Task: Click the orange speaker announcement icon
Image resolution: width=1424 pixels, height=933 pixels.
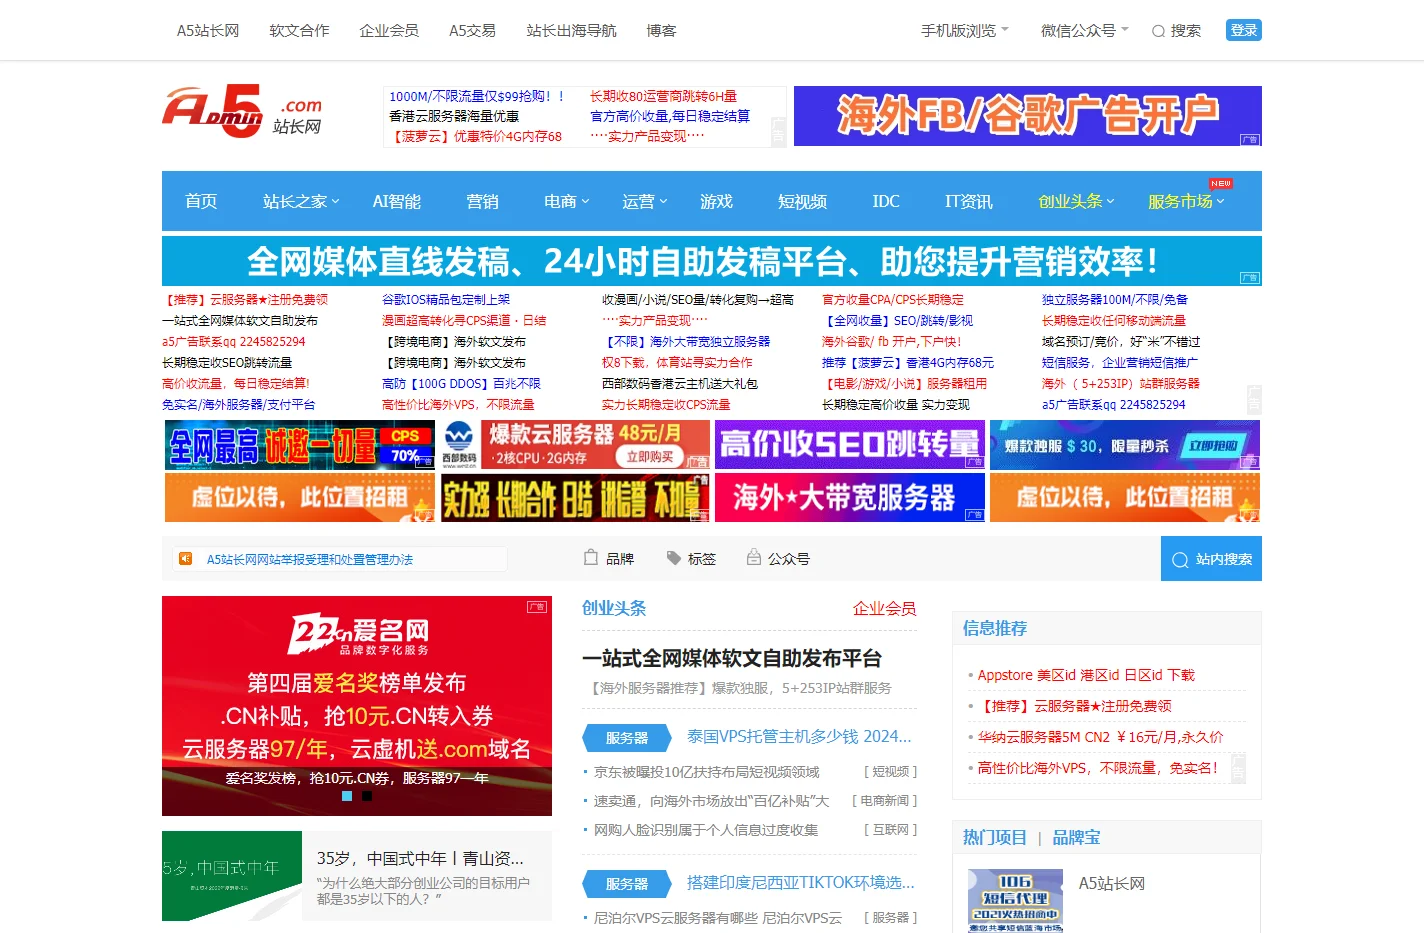Action: pyautogui.click(x=185, y=559)
